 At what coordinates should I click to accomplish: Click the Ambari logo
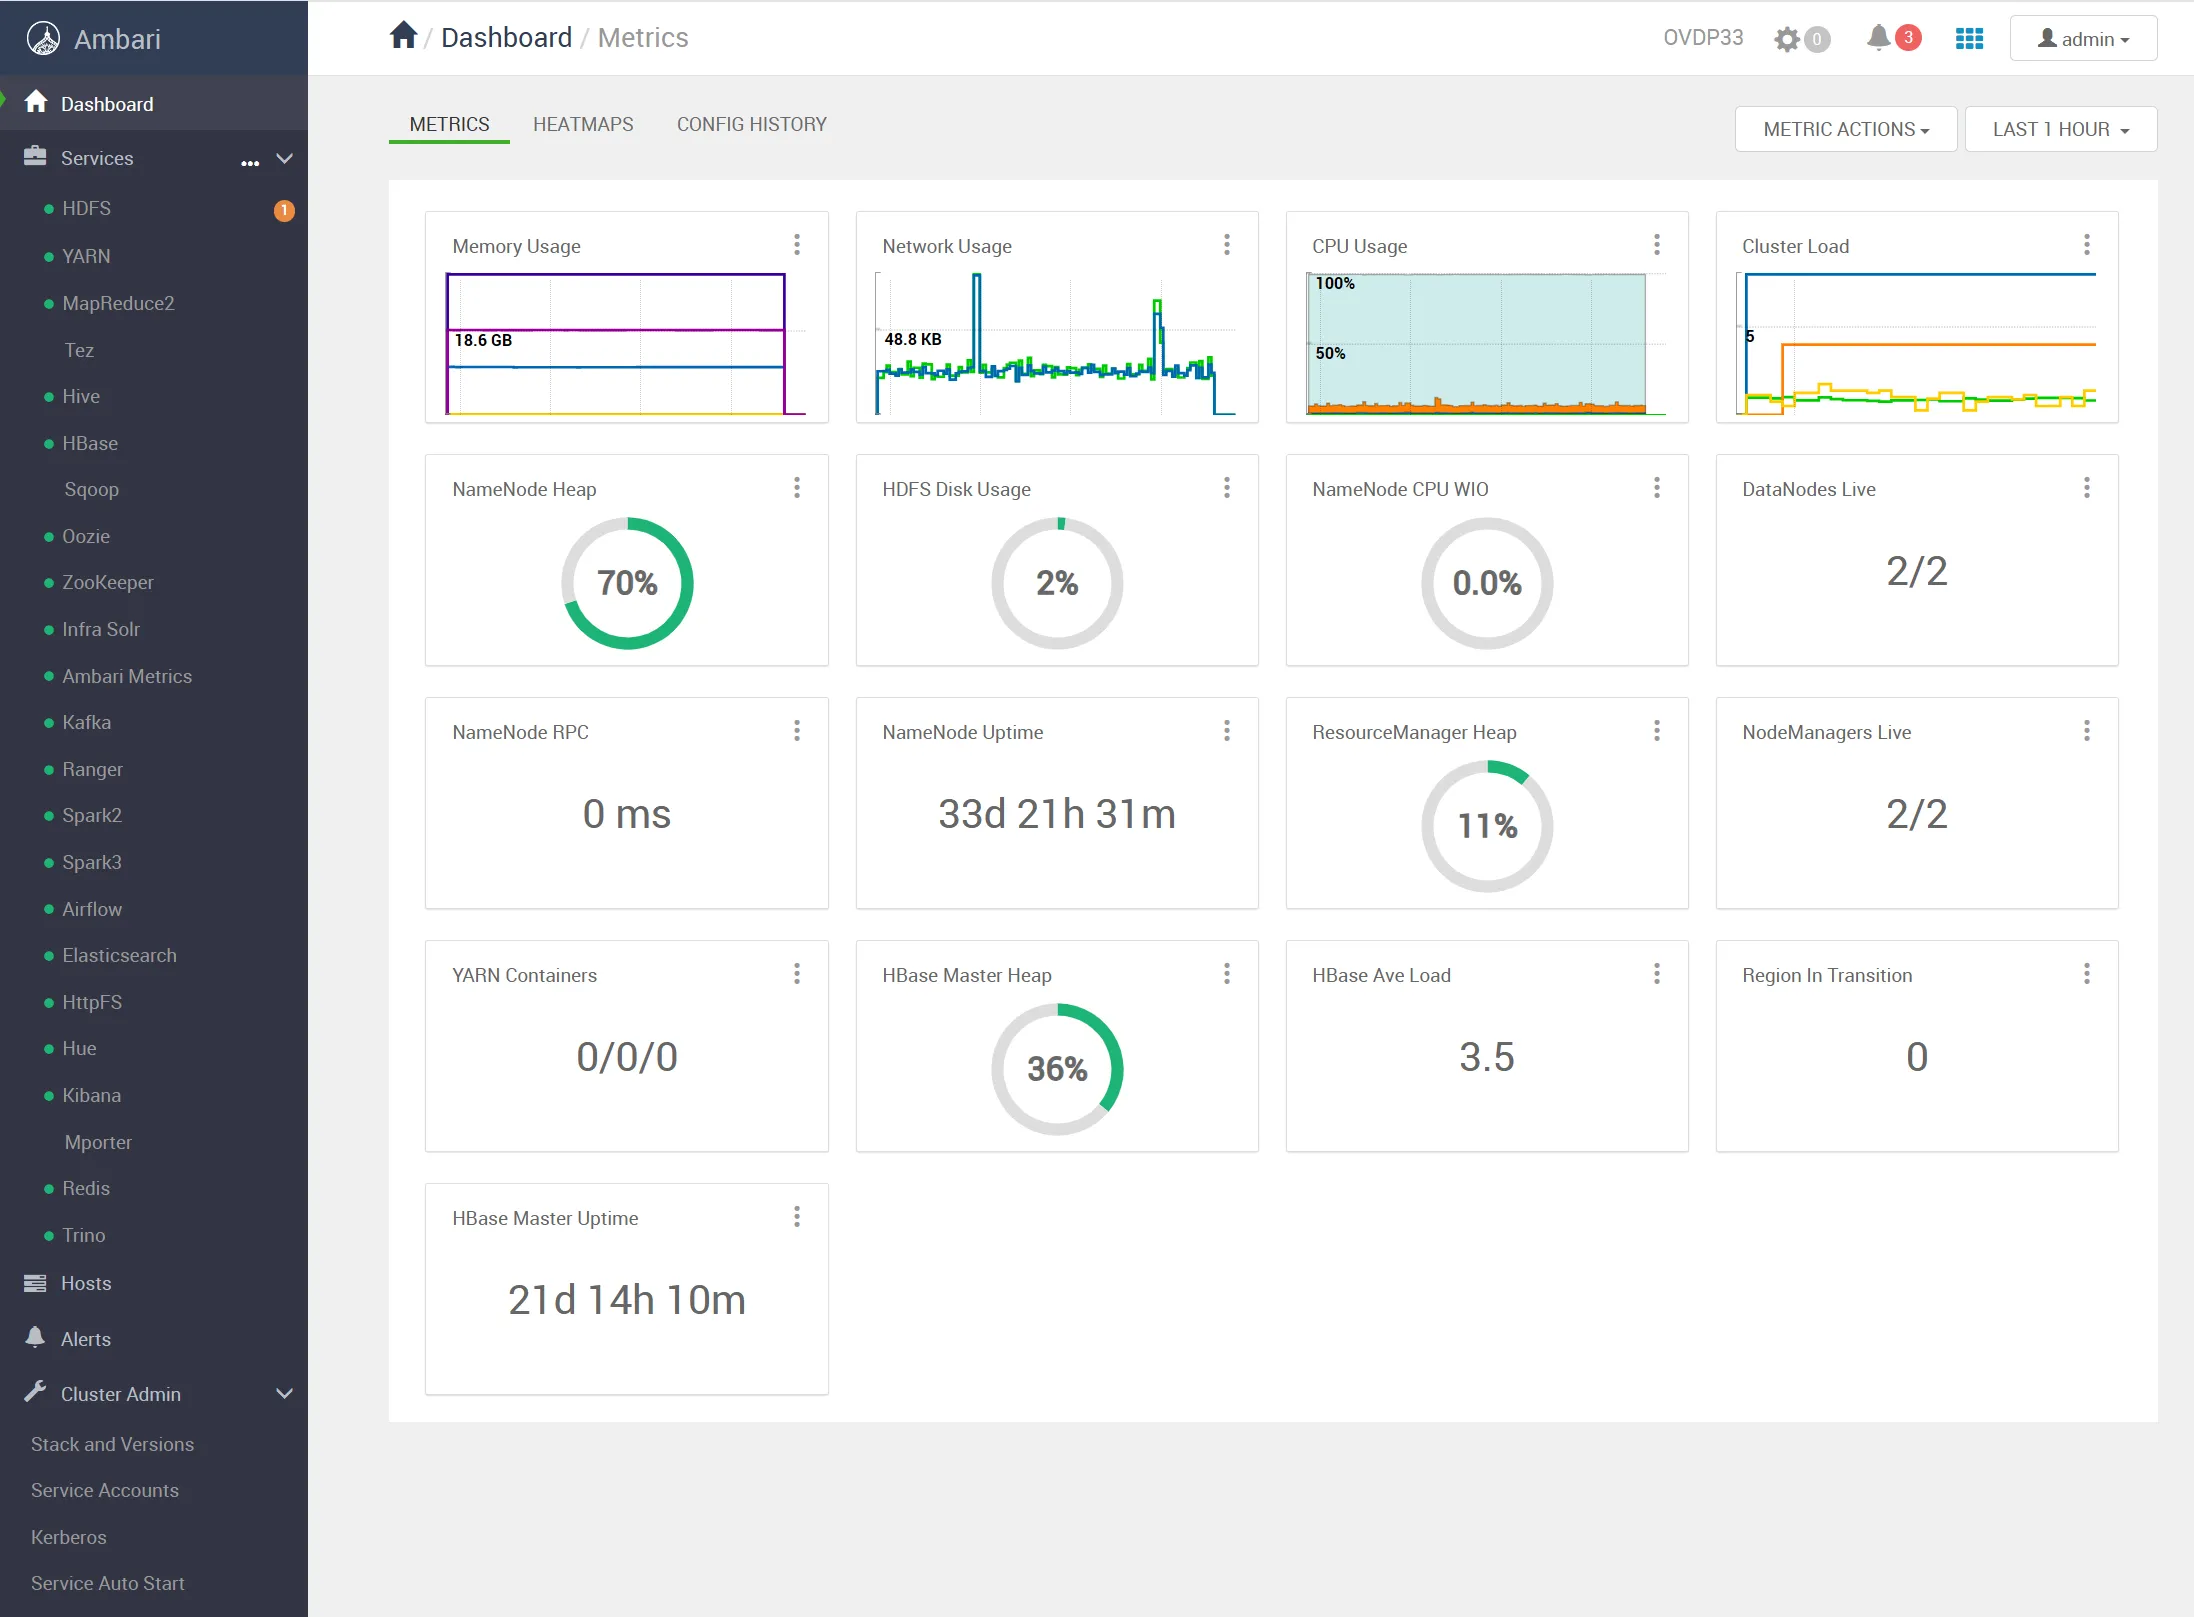[x=43, y=39]
